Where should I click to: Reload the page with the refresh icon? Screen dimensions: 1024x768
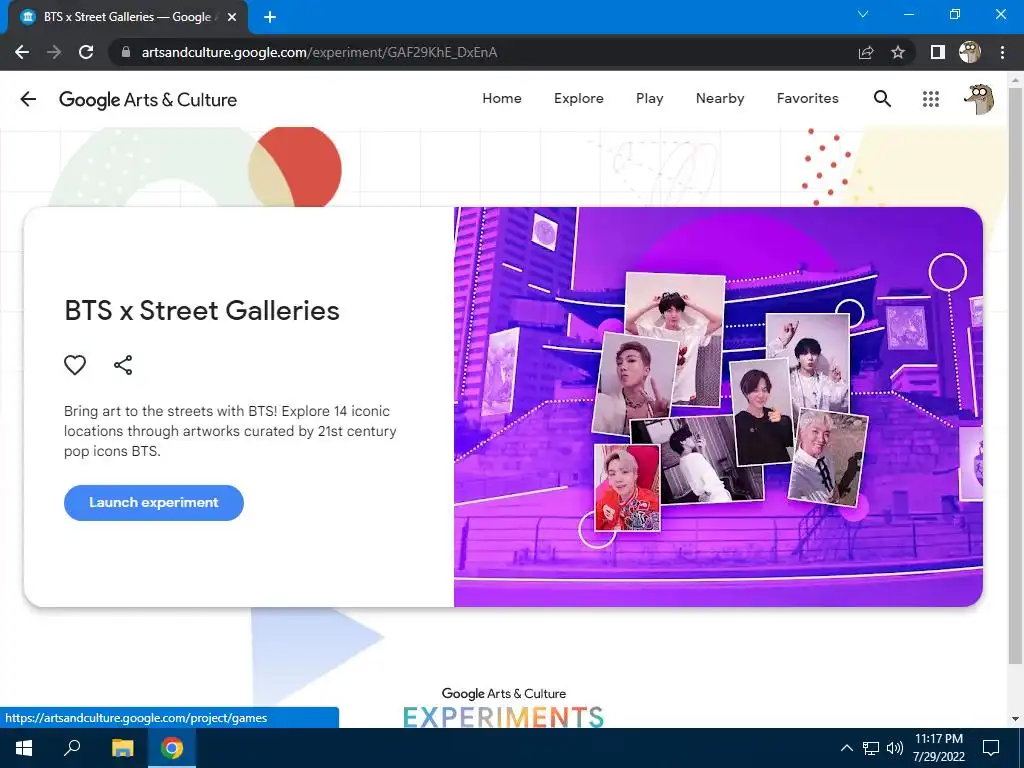click(x=86, y=52)
